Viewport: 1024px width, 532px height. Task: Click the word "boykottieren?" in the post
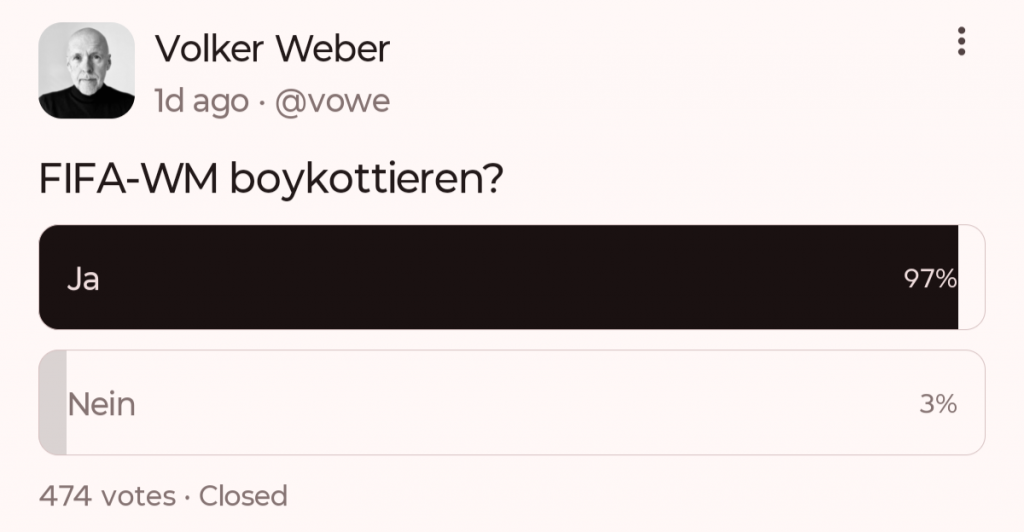click(x=366, y=180)
